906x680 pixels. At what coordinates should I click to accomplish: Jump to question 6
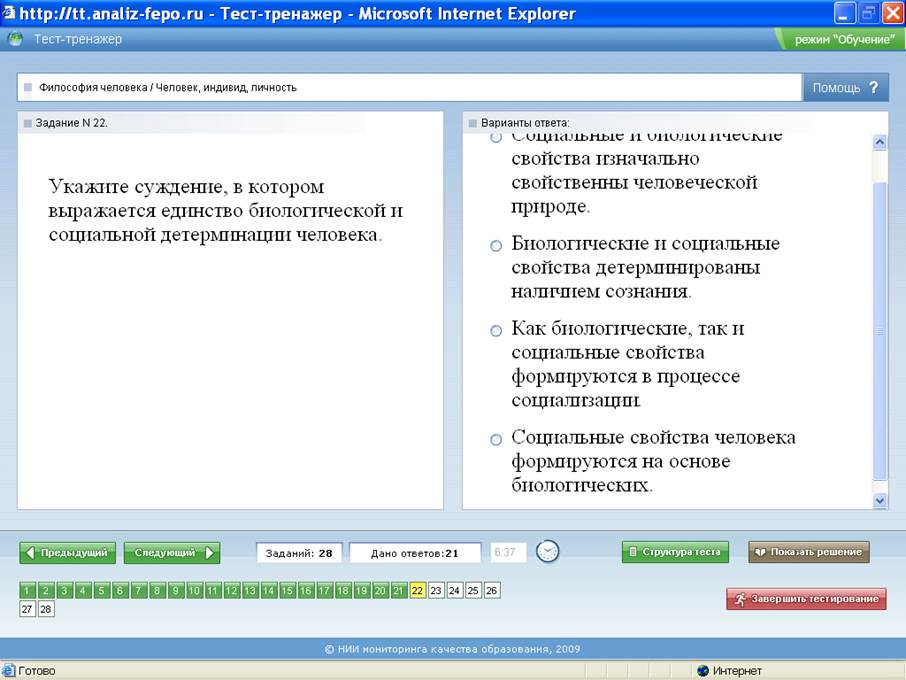click(120, 590)
